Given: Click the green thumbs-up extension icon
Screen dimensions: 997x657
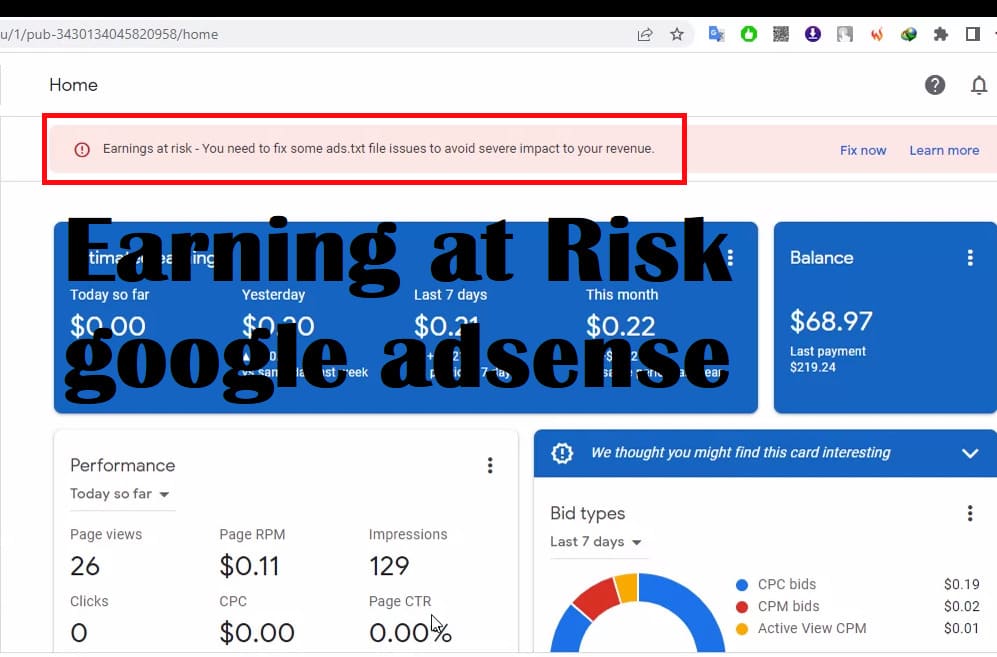Looking at the screenshot, I should [749, 34].
